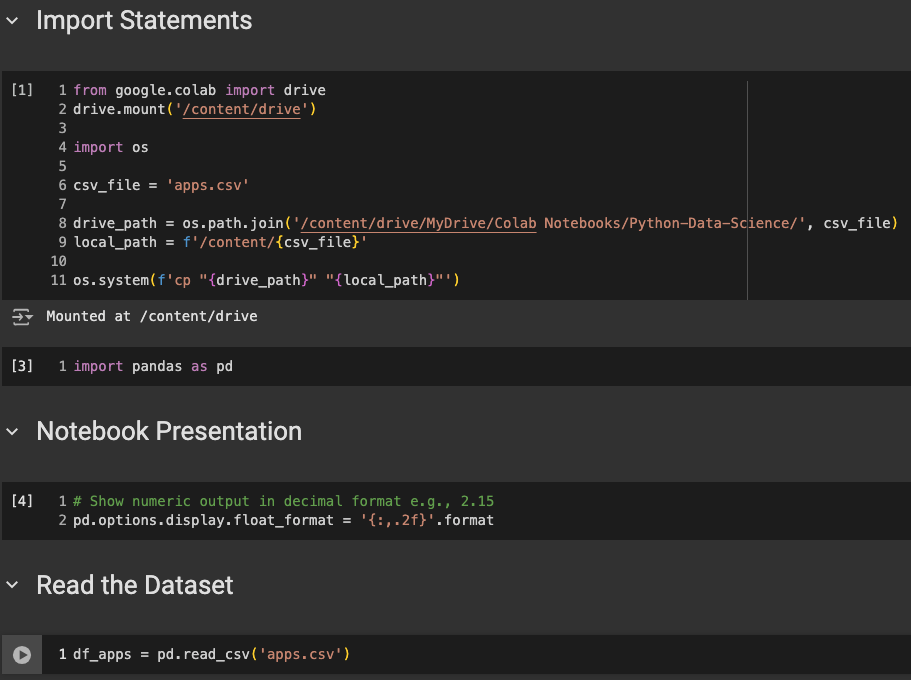
Task: Collapse the Read the Dataset section
Action: coord(13,586)
